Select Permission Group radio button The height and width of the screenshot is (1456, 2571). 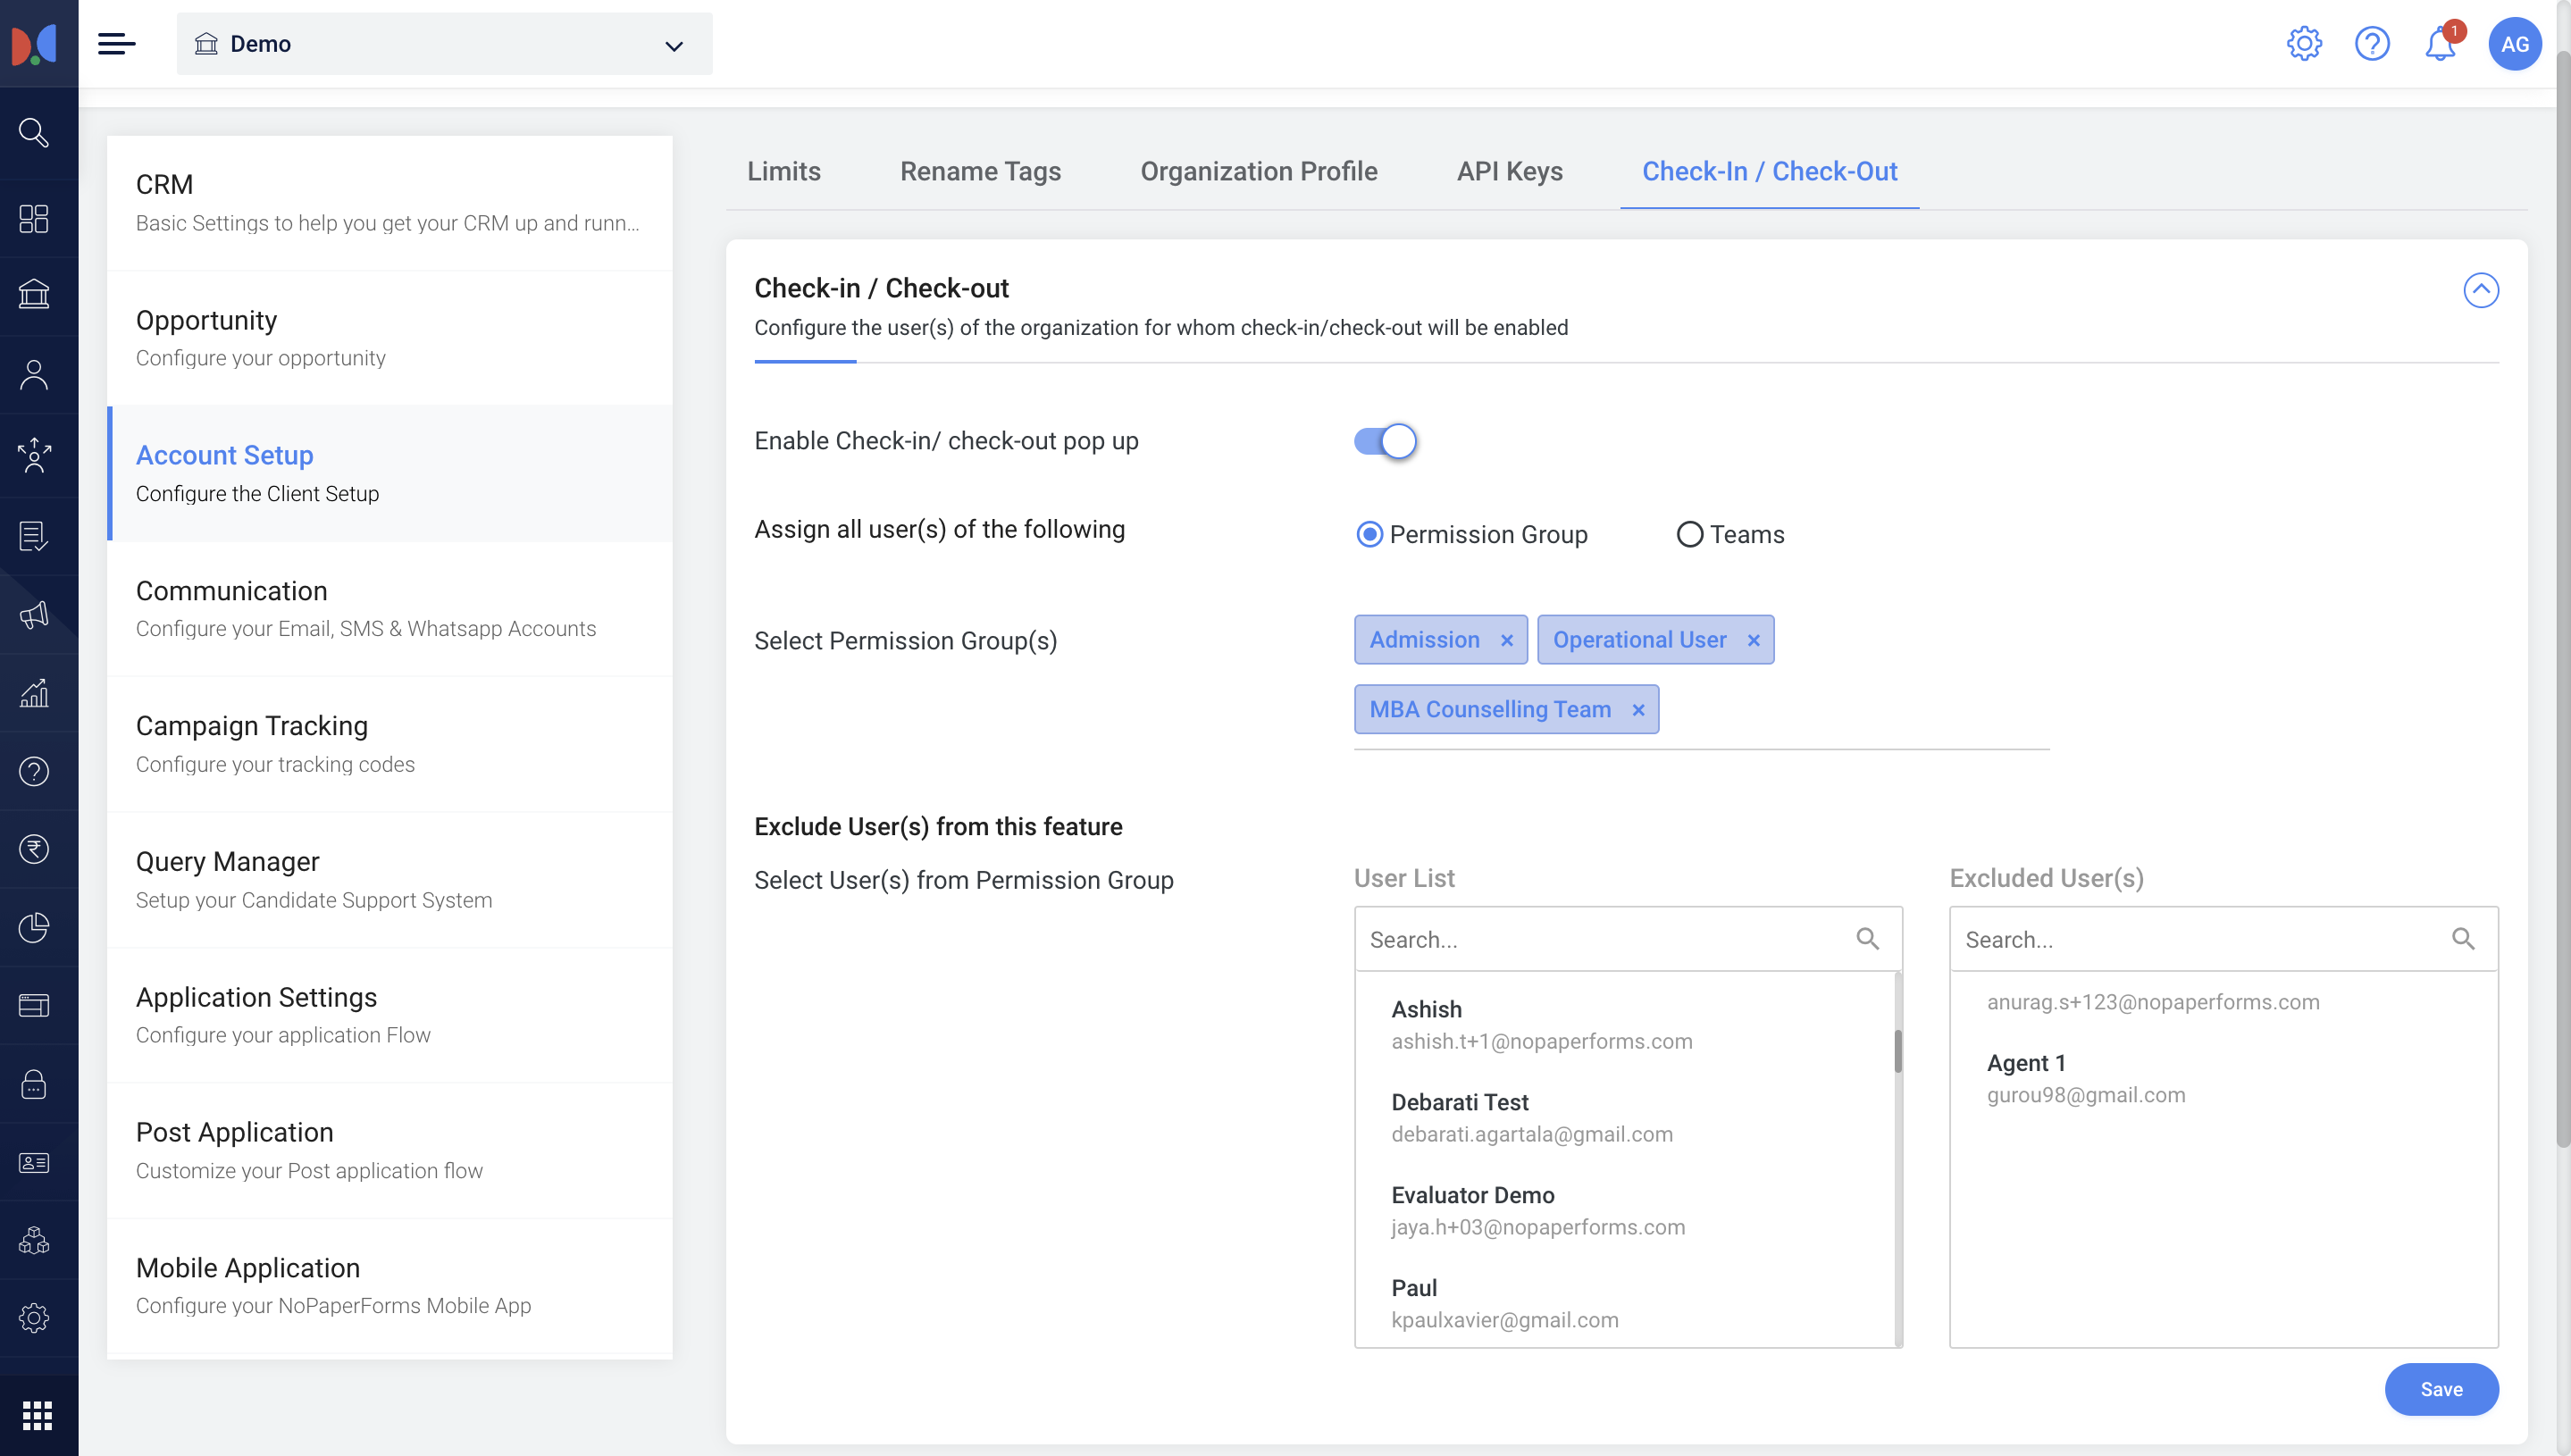[1369, 534]
